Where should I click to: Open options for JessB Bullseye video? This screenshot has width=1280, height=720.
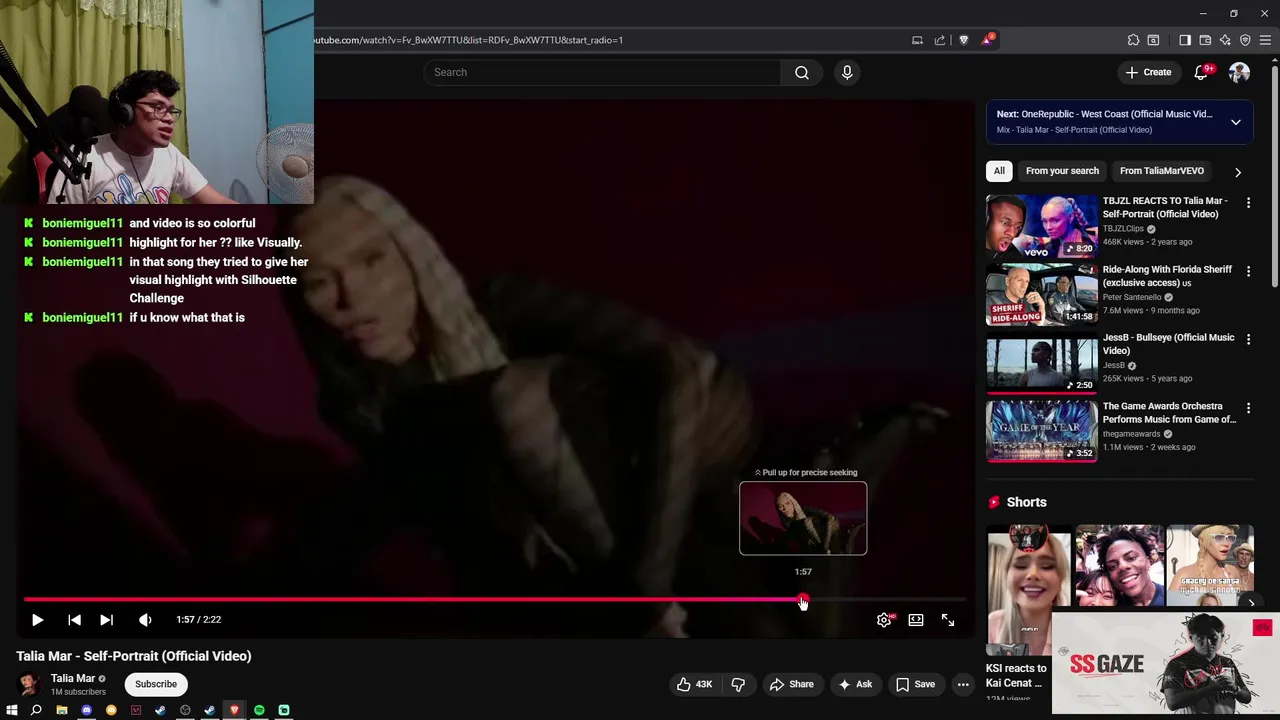pyautogui.click(x=1248, y=340)
